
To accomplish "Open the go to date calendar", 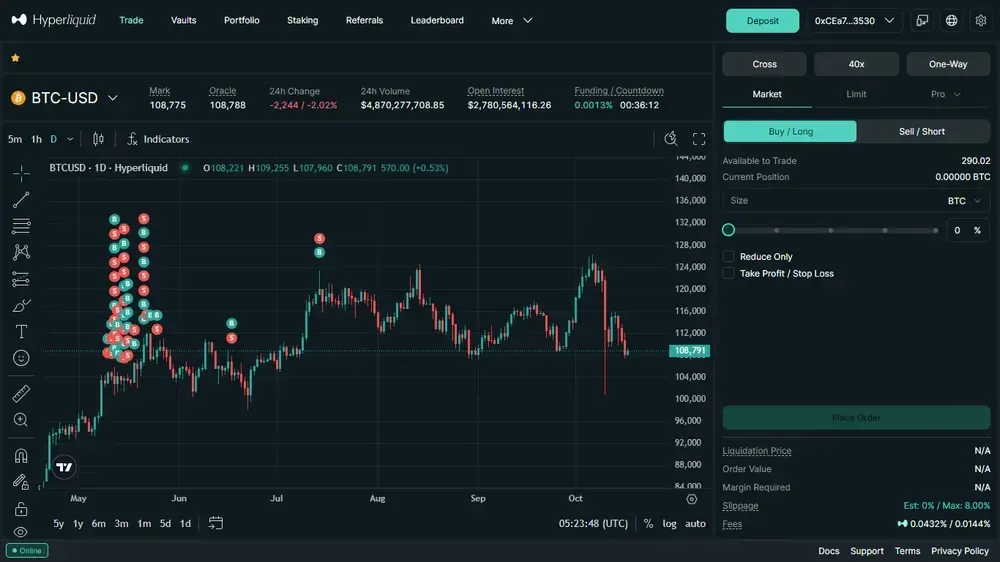I will point(216,523).
